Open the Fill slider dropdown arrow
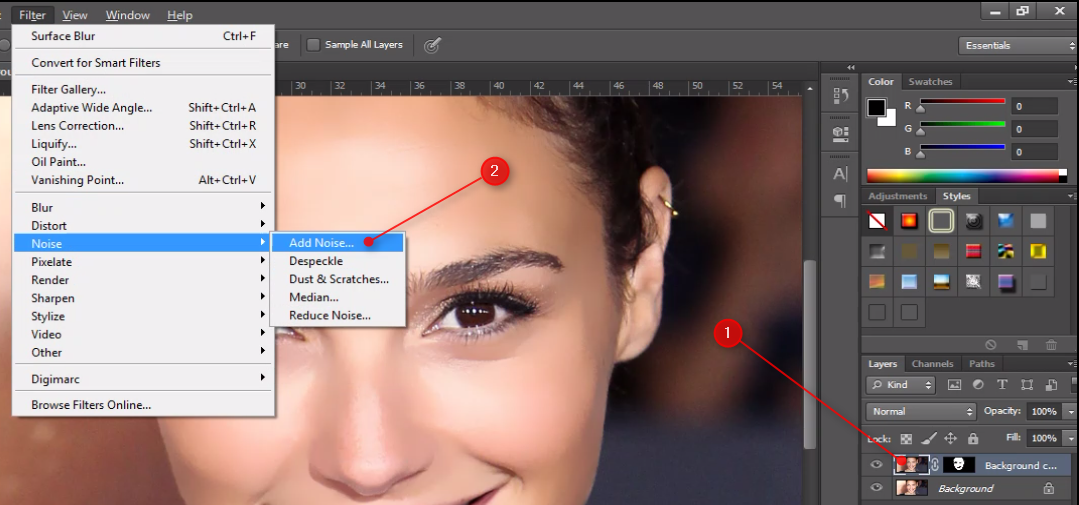The width and height of the screenshot is (1079, 505). pos(1070,438)
